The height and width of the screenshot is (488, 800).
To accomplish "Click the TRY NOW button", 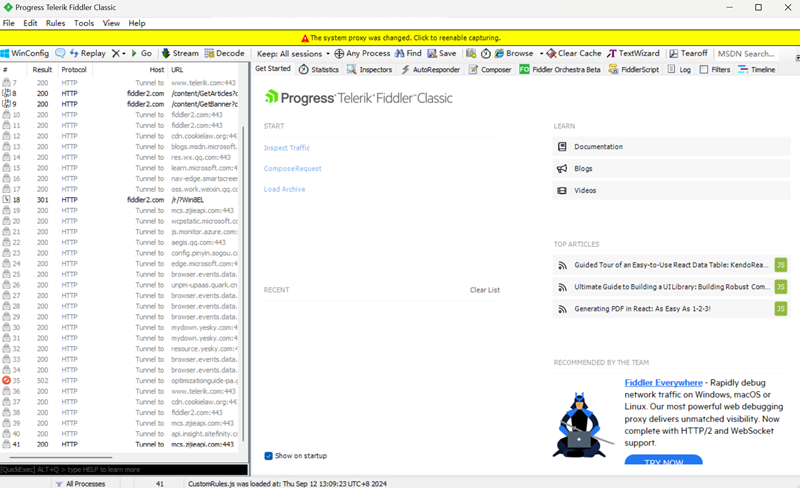I will pos(663,460).
